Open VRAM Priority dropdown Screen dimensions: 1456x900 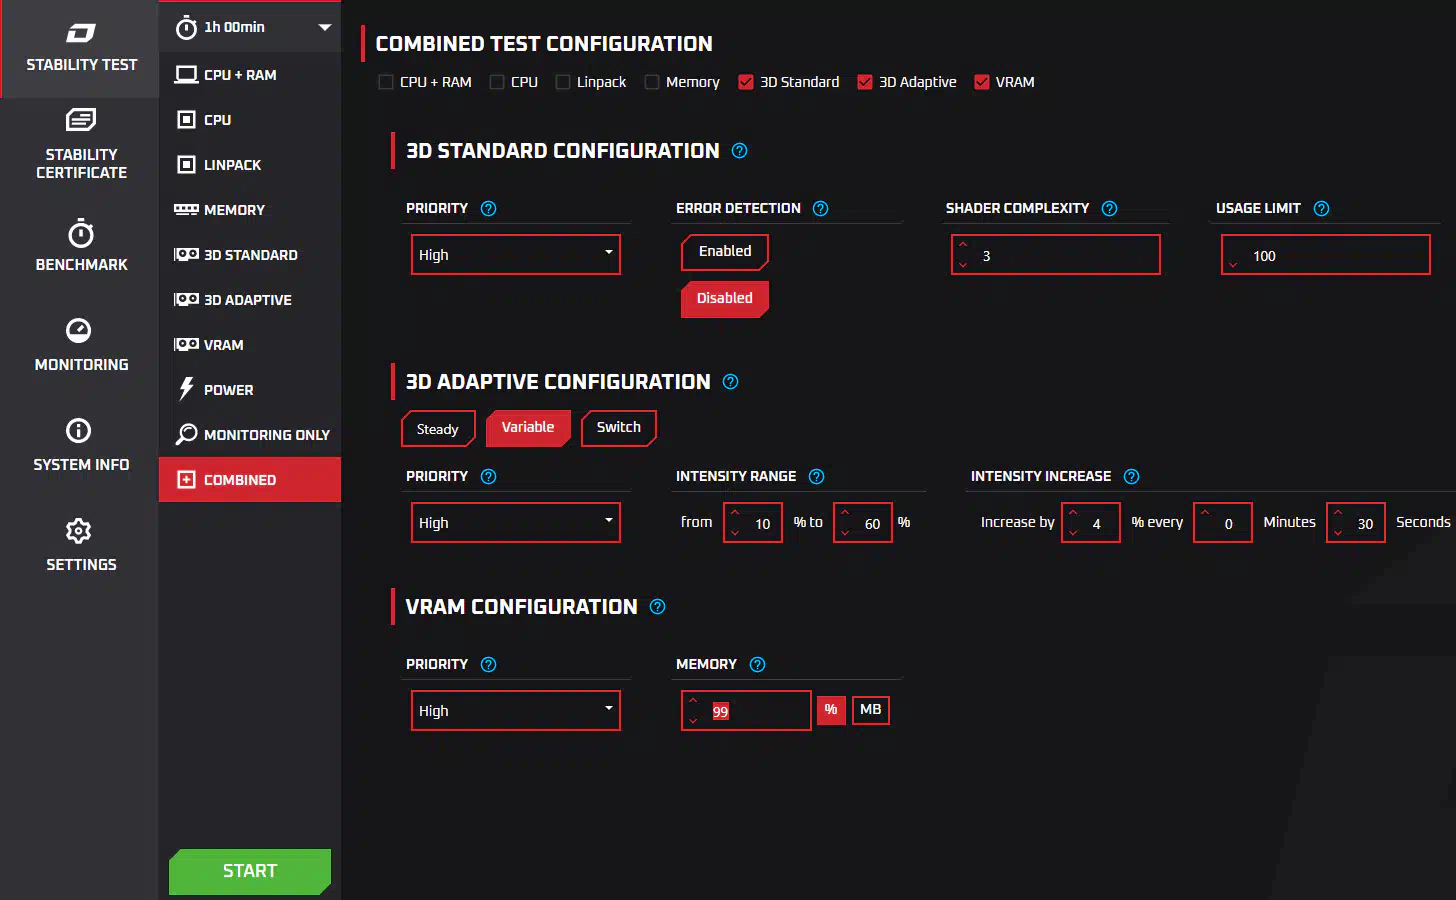tap(516, 710)
